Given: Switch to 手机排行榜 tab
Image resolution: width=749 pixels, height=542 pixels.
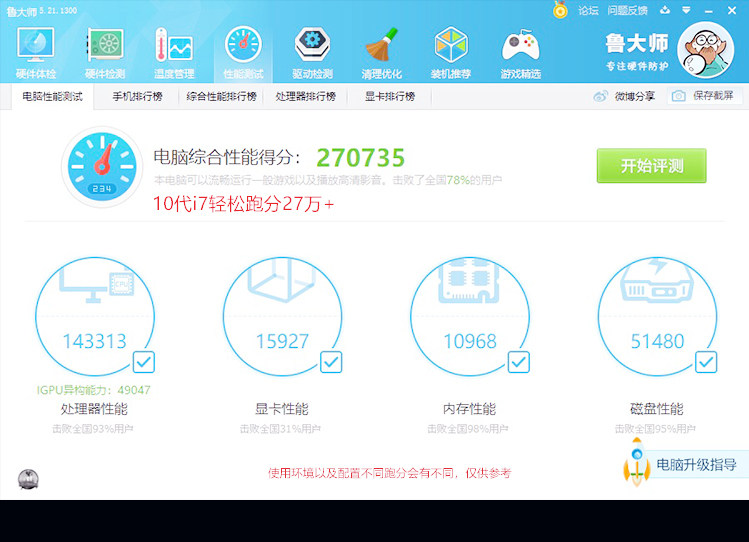Looking at the screenshot, I should pos(138,96).
